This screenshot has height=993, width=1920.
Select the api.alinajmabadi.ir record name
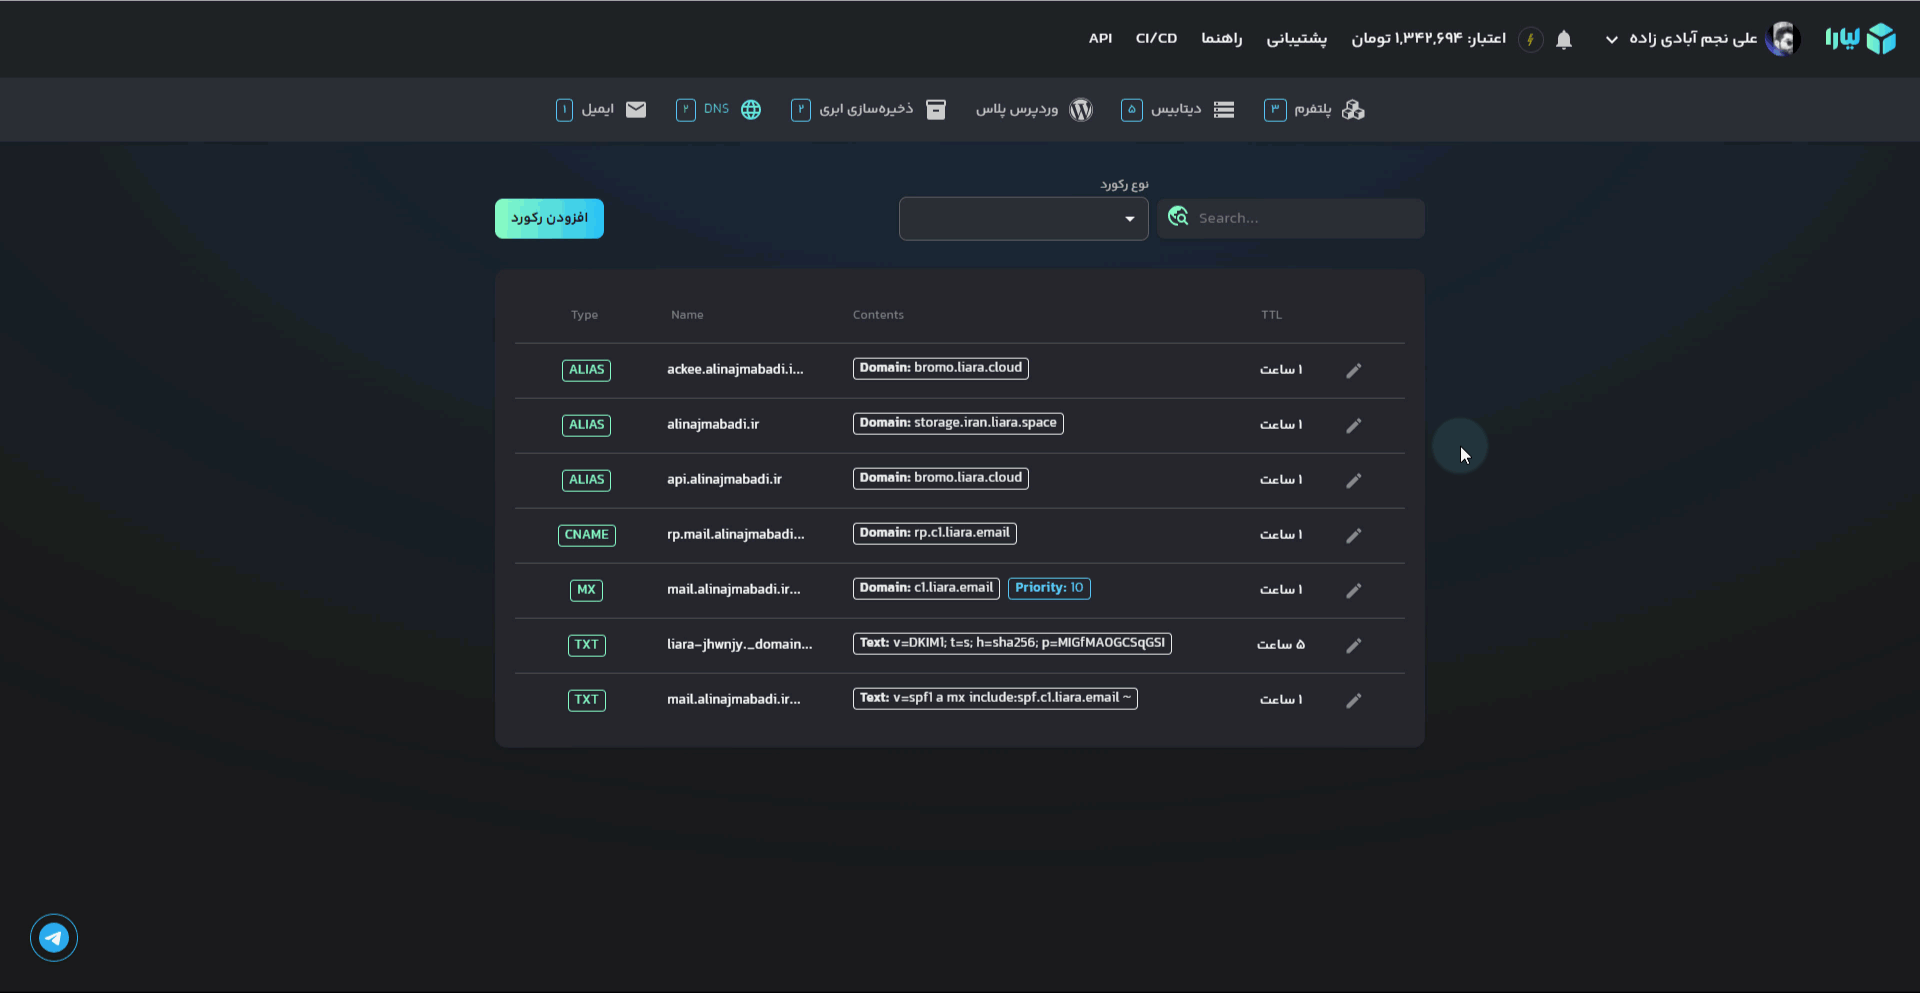pyautogui.click(x=724, y=479)
